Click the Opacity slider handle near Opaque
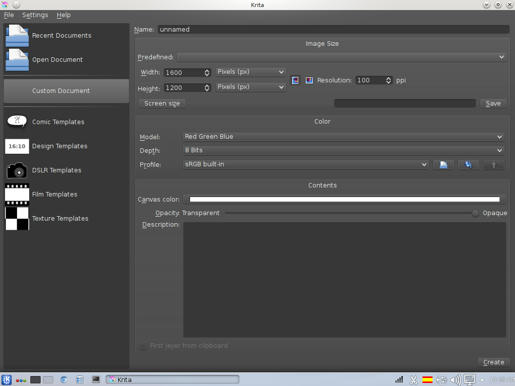 tap(475, 213)
